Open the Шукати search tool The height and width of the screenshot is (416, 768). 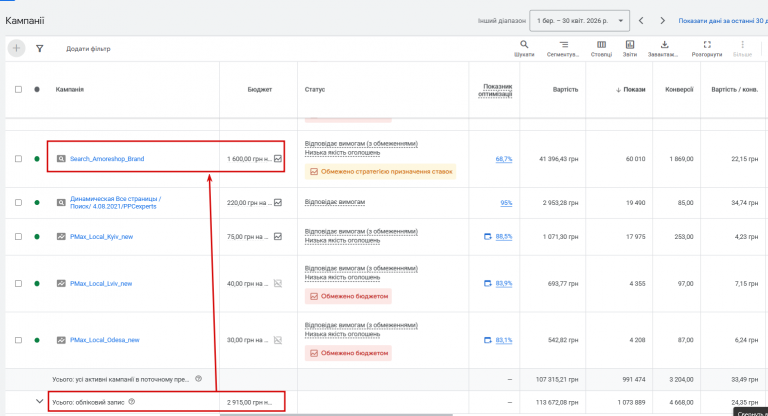pos(524,48)
